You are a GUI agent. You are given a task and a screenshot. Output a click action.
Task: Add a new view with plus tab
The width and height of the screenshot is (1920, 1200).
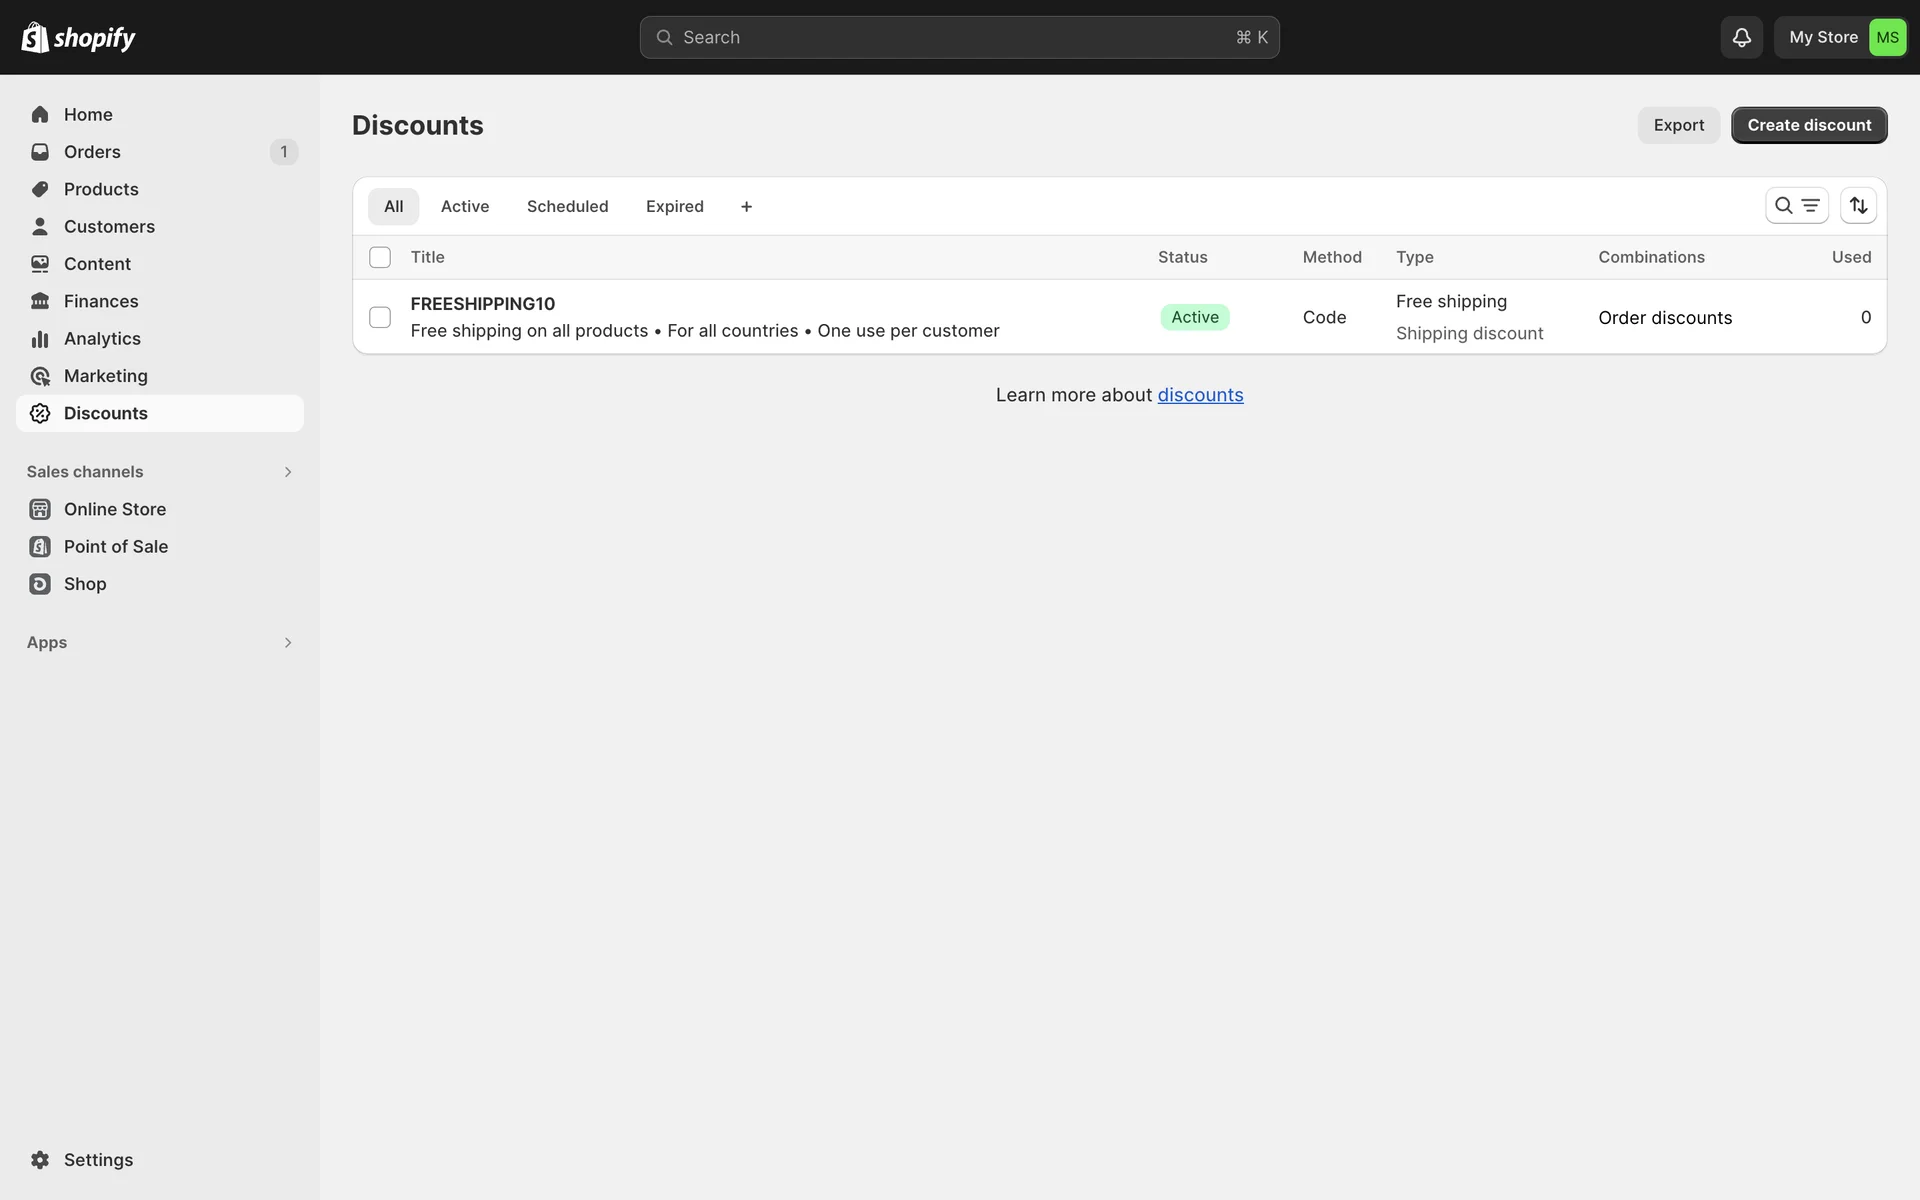(746, 206)
